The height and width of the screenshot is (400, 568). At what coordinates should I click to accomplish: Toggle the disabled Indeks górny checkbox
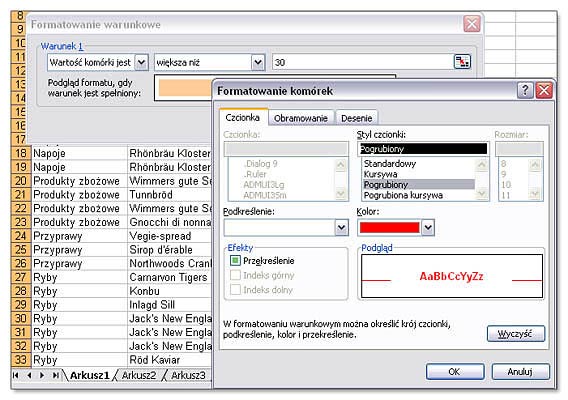coord(235,275)
